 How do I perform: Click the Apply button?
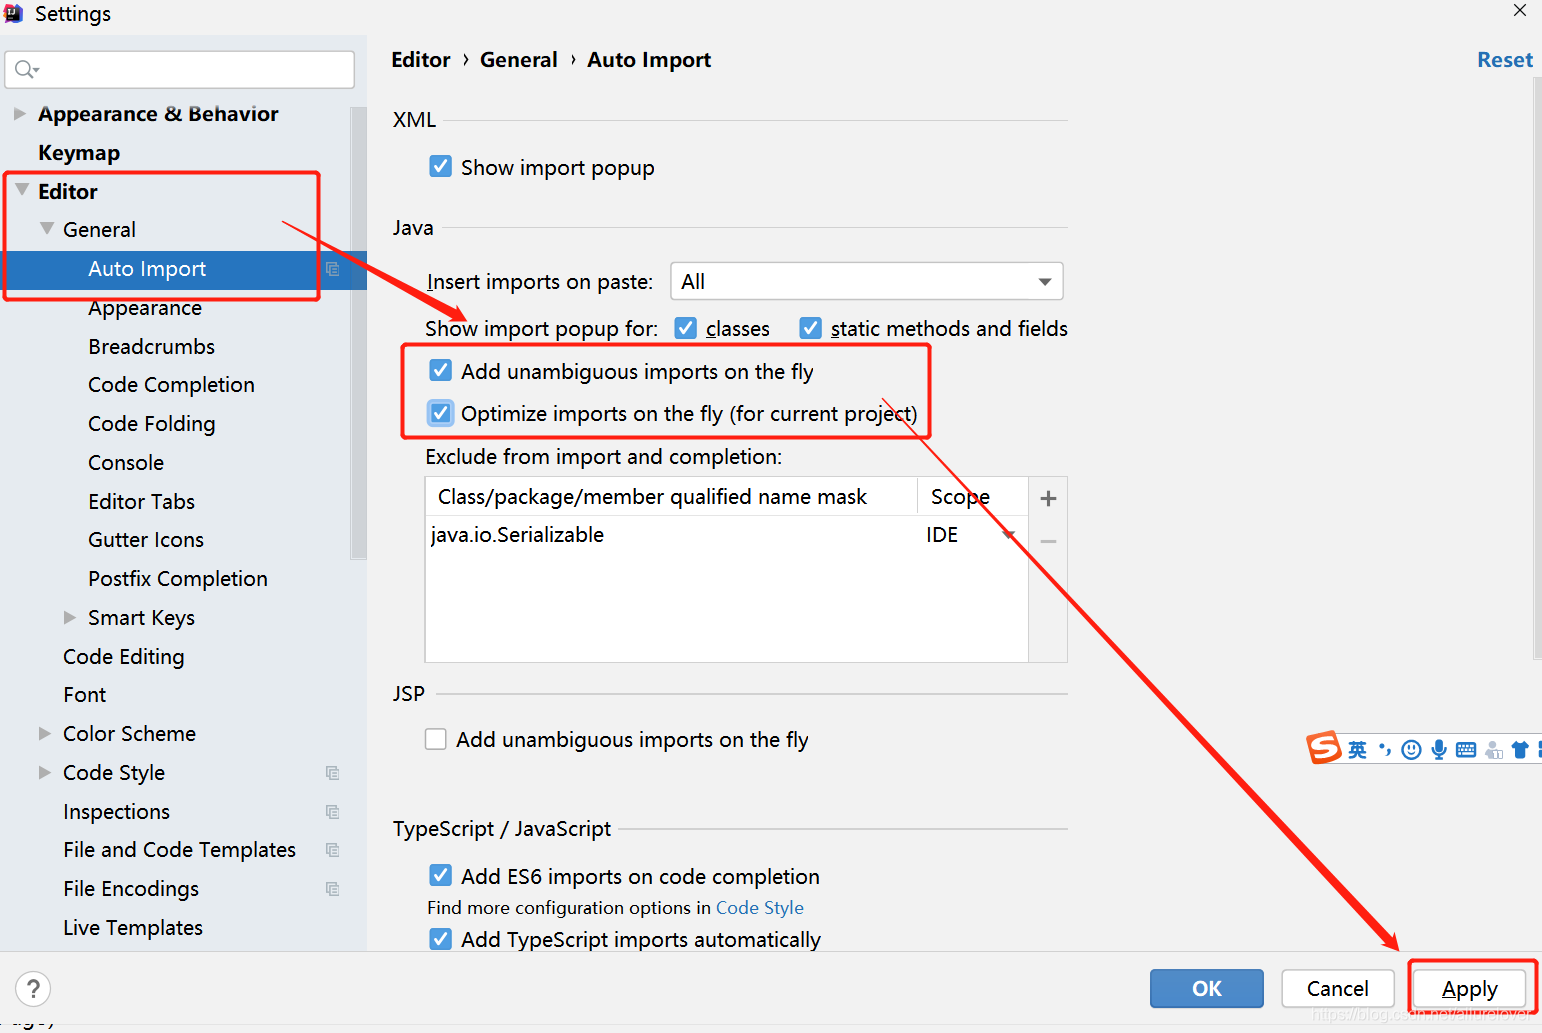point(1469,989)
